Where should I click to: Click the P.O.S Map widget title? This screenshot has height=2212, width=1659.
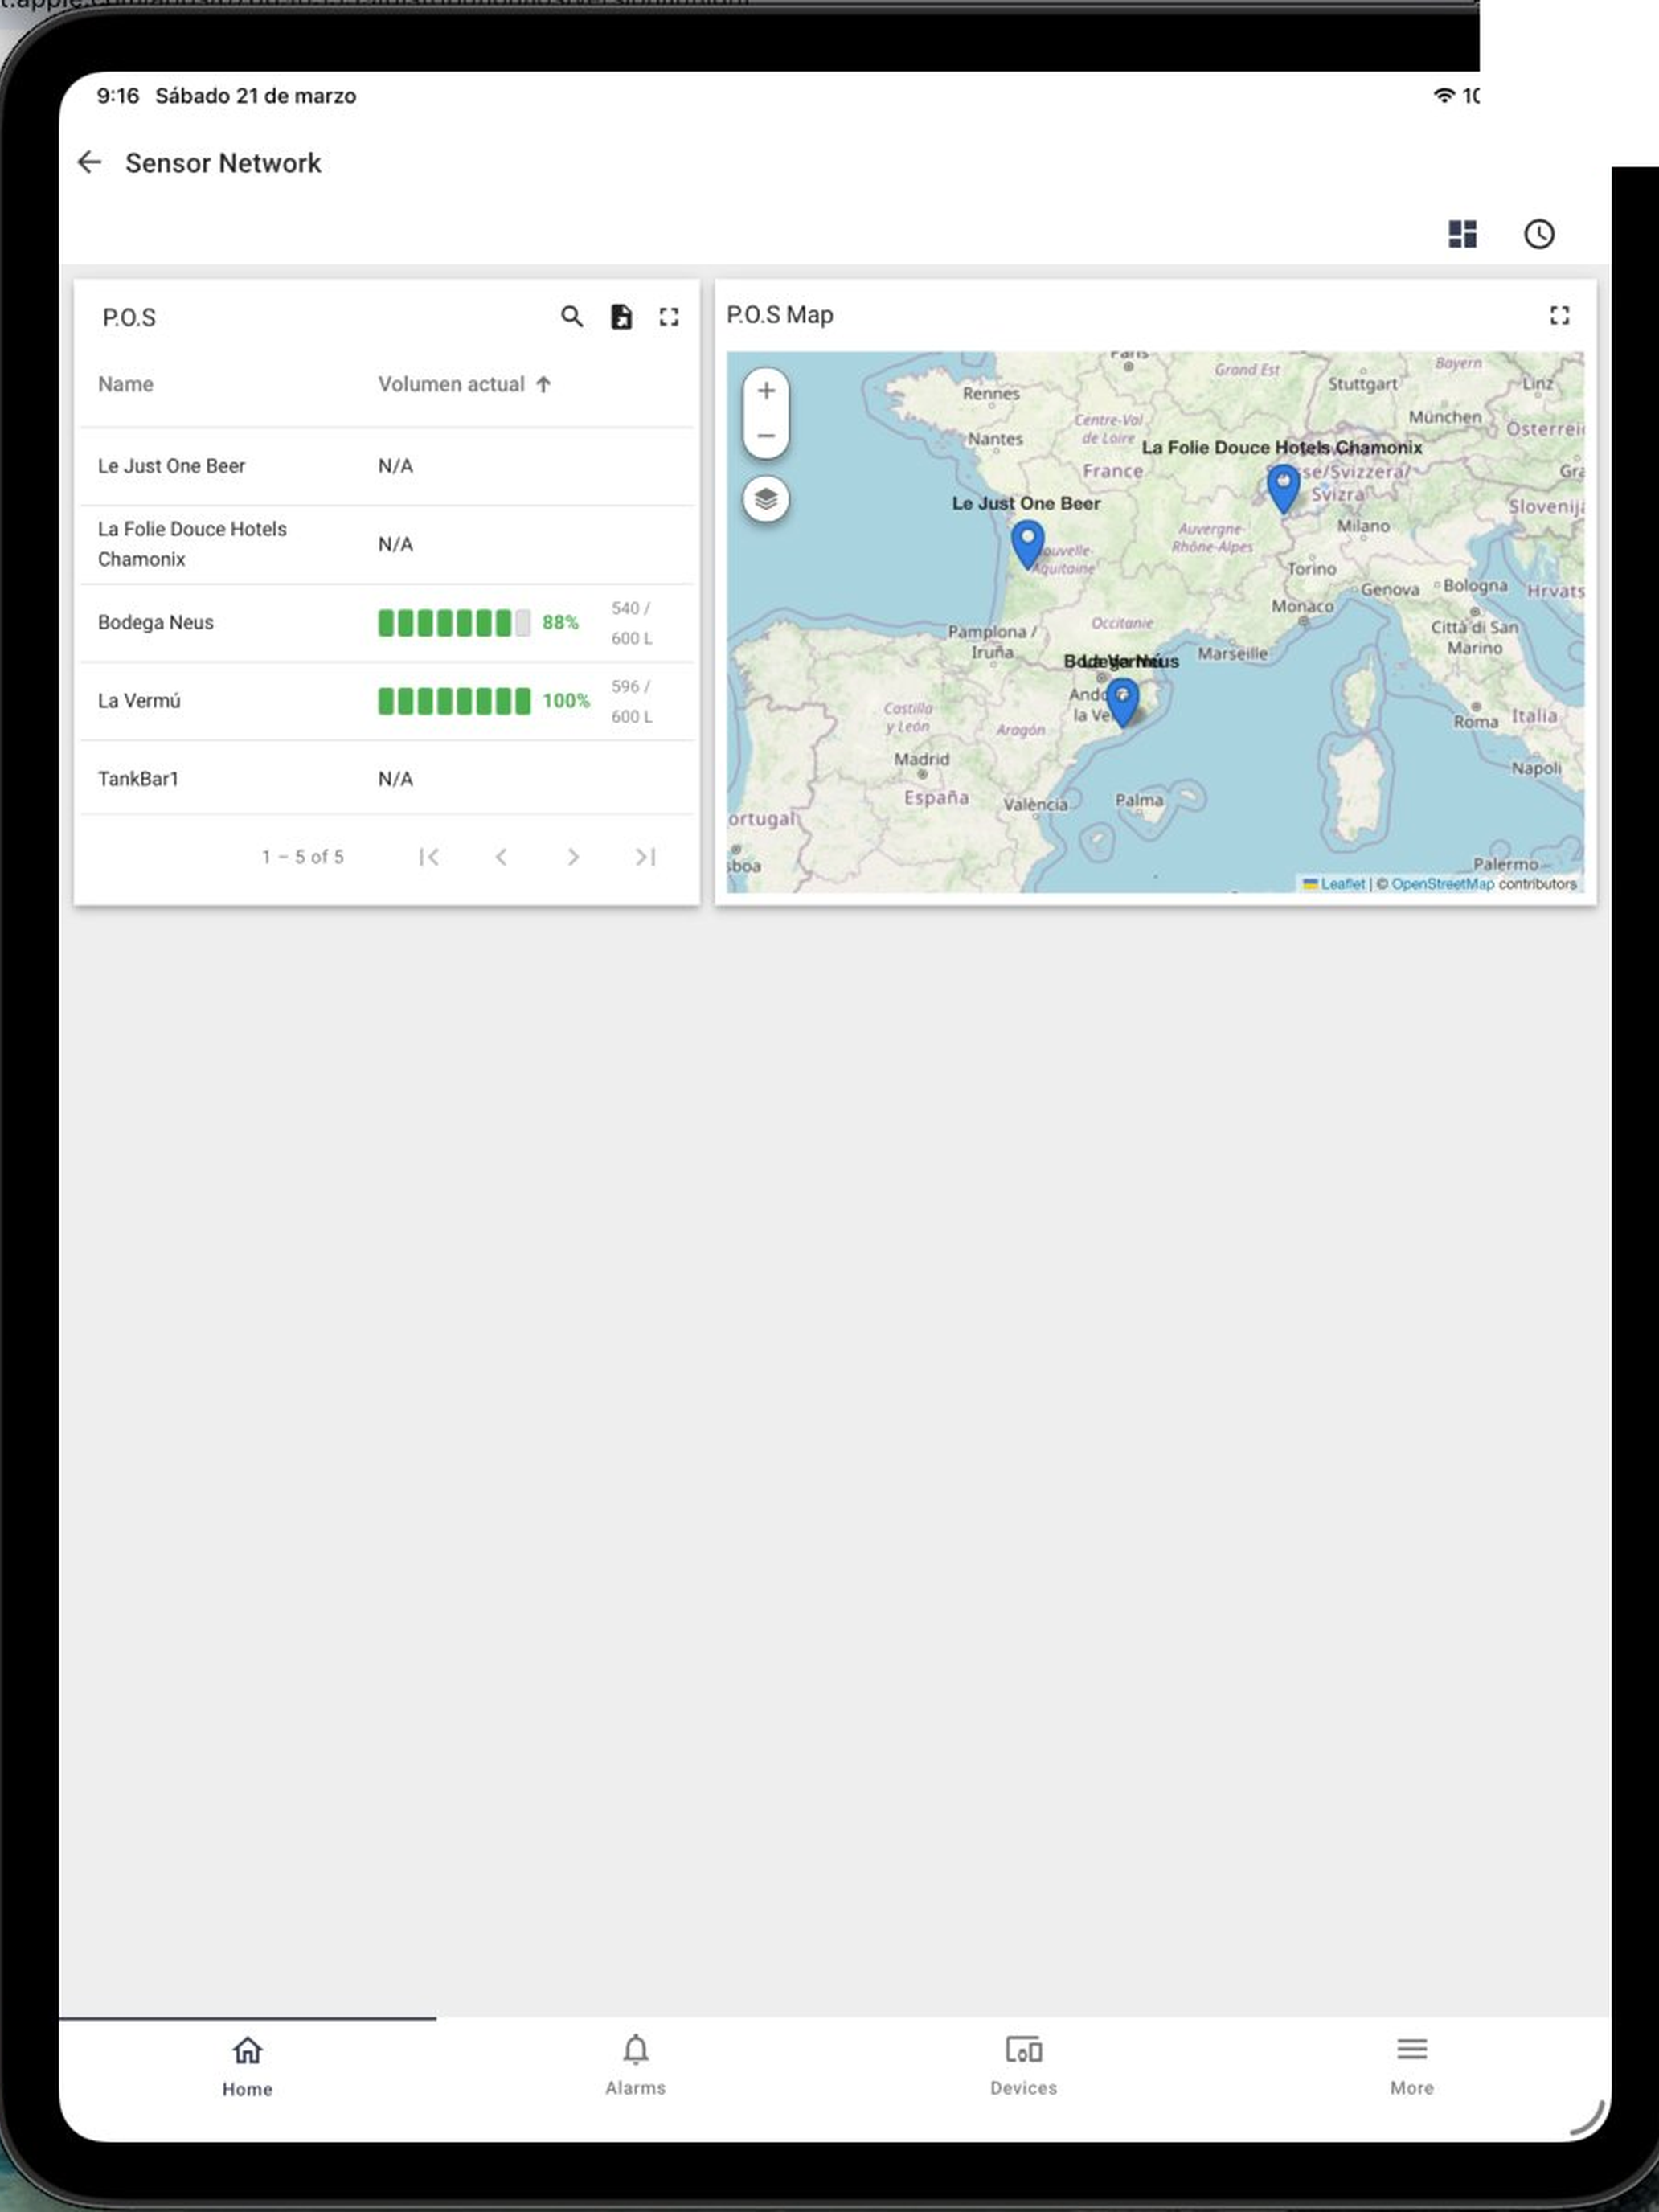coord(780,315)
